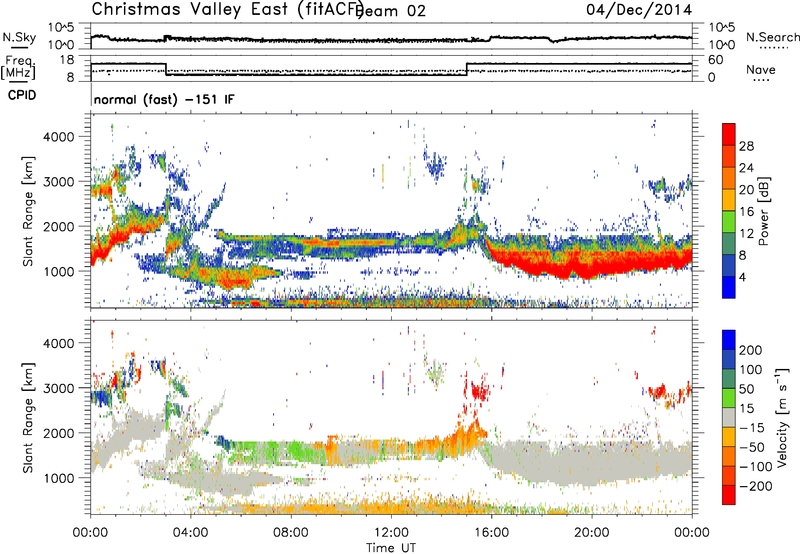The height and width of the screenshot is (554, 800).
Task: Click the 4000 km label on power panel
Action: point(58,137)
